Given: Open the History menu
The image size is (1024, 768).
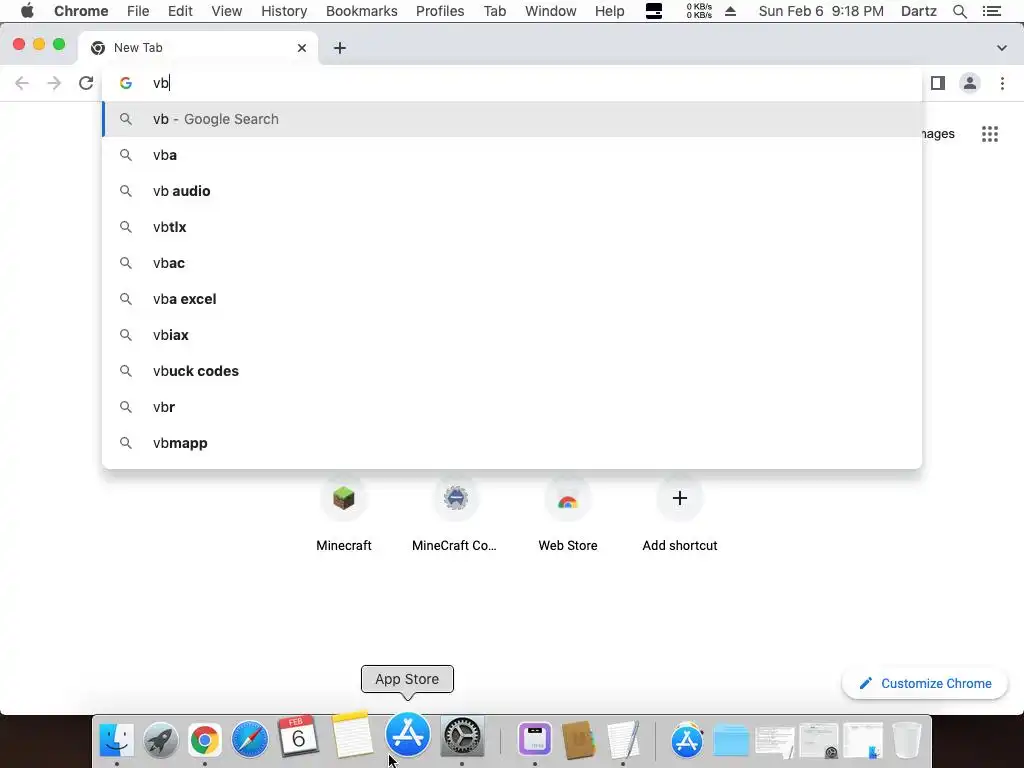Looking at the screenshot, I should (x=284, y=11).
